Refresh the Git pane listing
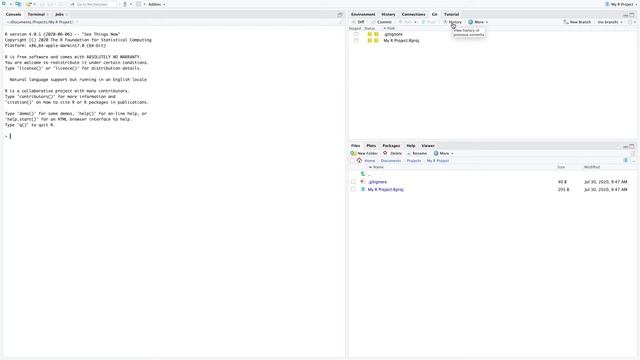Viewport: 640px width, 360px height. tap(630, 22)
